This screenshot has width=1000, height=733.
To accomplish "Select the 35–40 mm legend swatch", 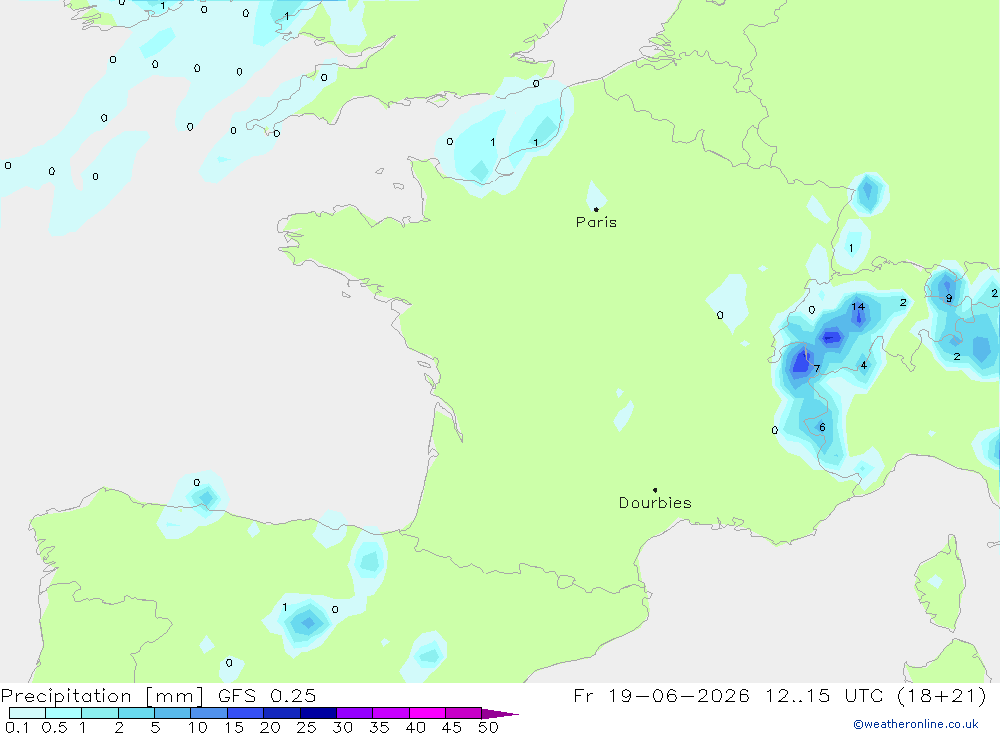I will pyautogui.click(x=391, y=713).
